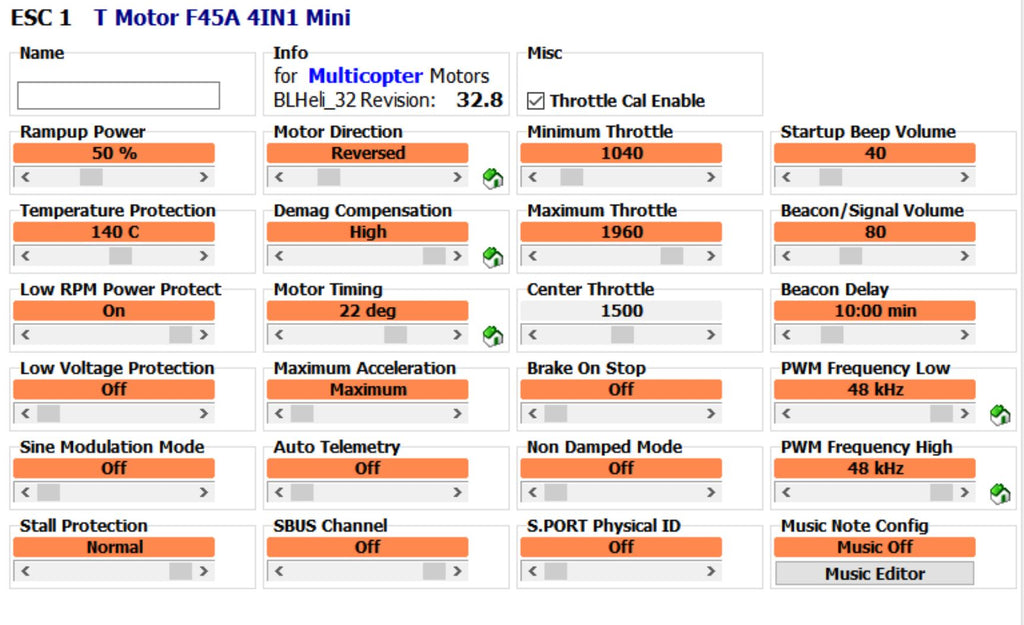This screenshot has height=625, width=1024.
Task: Click green house icon beside PWM Frequency Low
Action: [999, 414]
